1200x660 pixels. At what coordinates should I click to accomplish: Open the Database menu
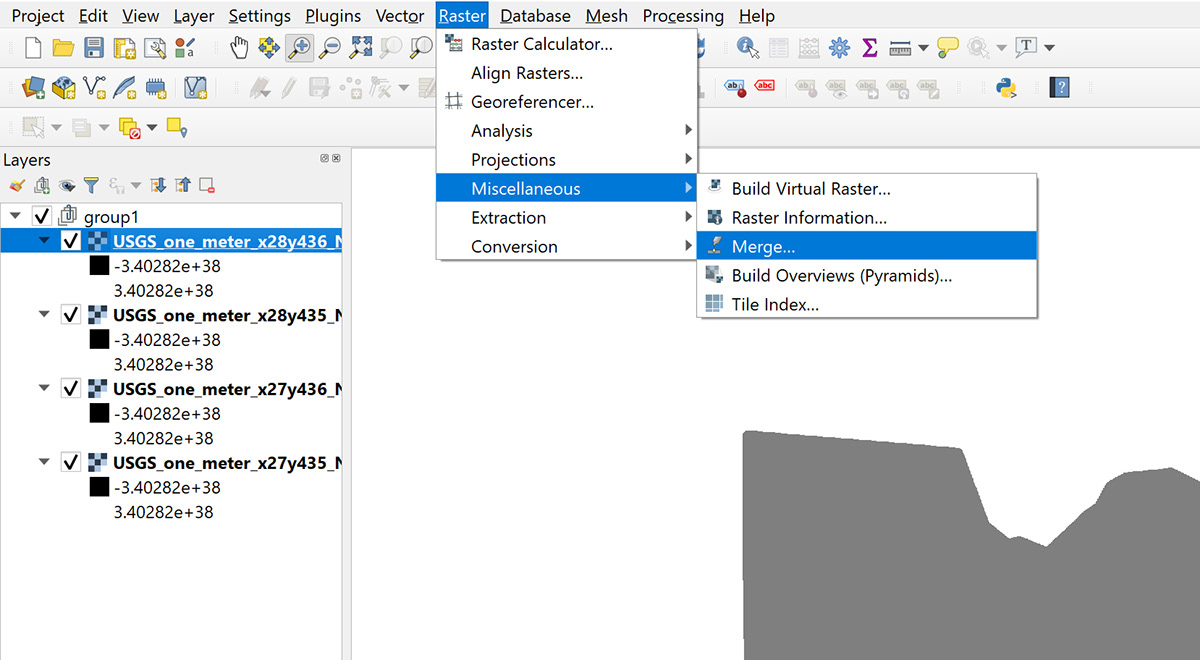[535, 15]
